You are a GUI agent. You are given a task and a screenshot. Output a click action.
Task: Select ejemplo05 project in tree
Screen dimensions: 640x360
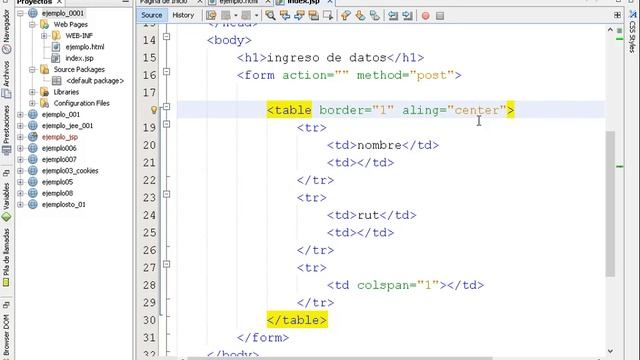click(x=57, y=182)
